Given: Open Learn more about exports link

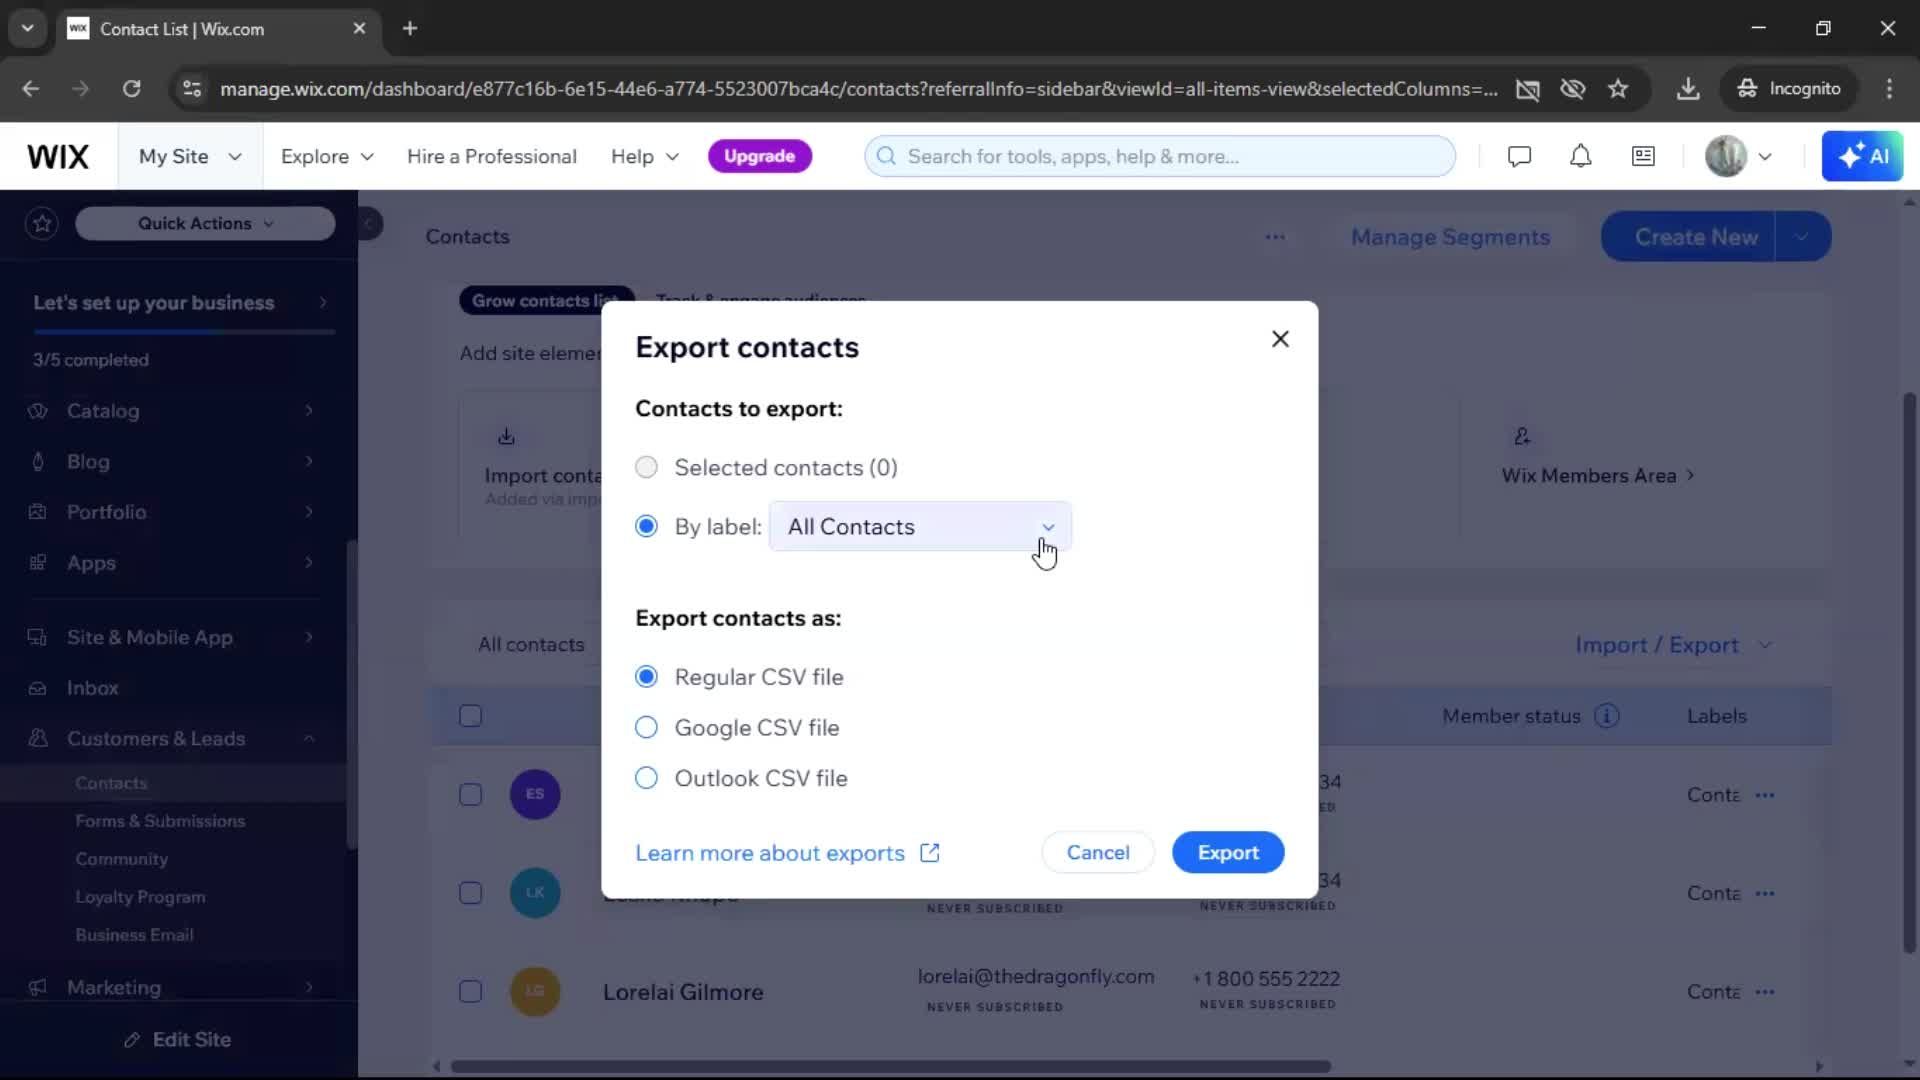Looking at the screenshot, I should [x=787, y=853].
